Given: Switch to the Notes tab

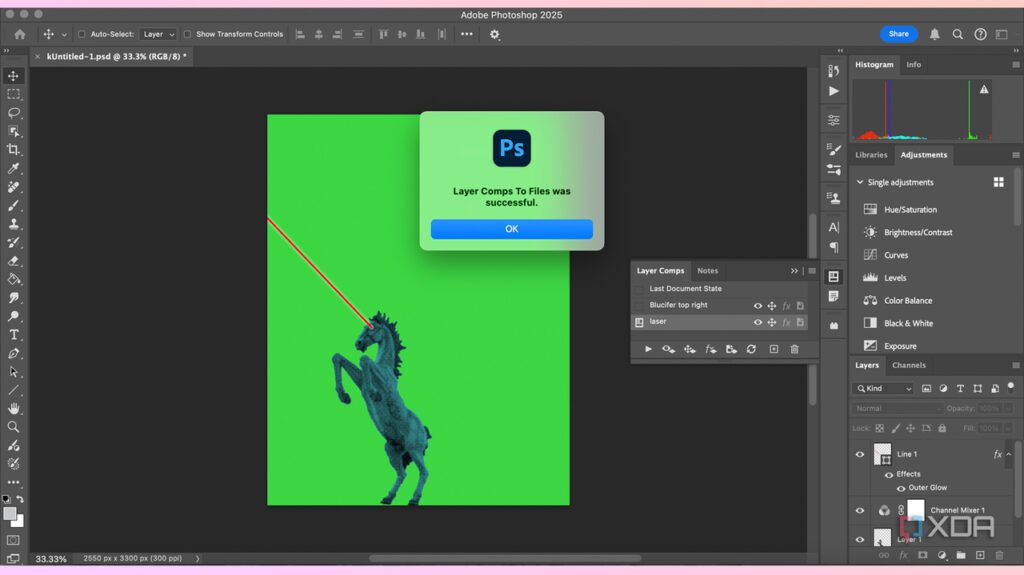Looking at the screenshot, I should [707, 271].
